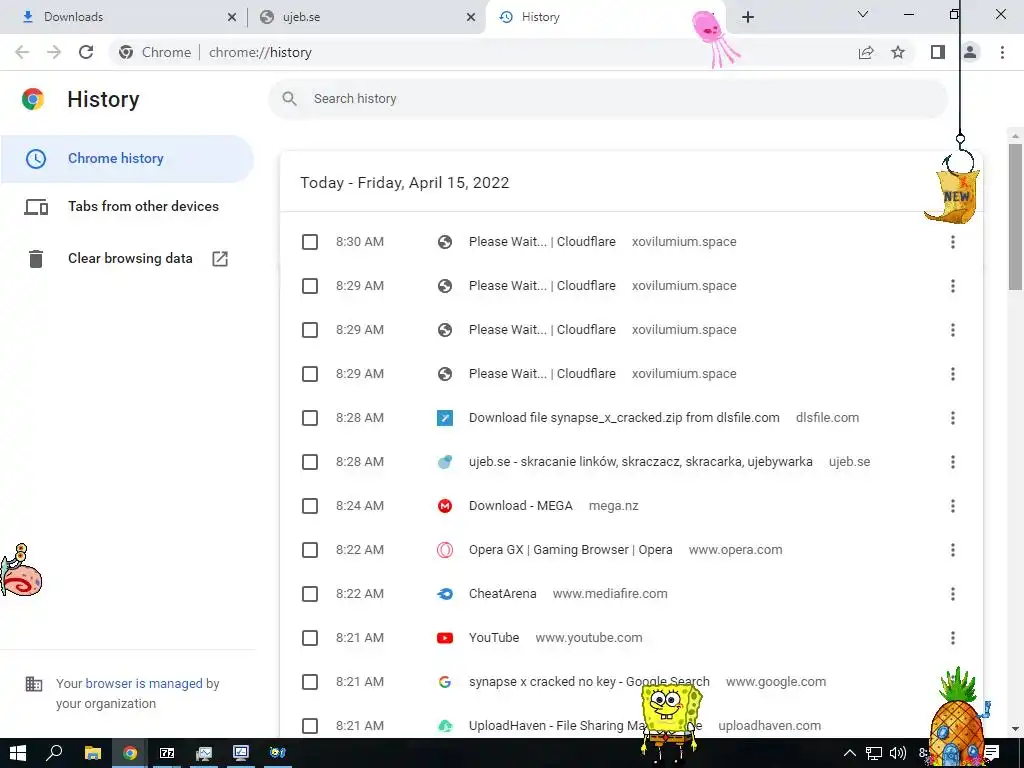1024x768 pixels.
Task: Open the Chrome side panel
Action: coord(938,52)
